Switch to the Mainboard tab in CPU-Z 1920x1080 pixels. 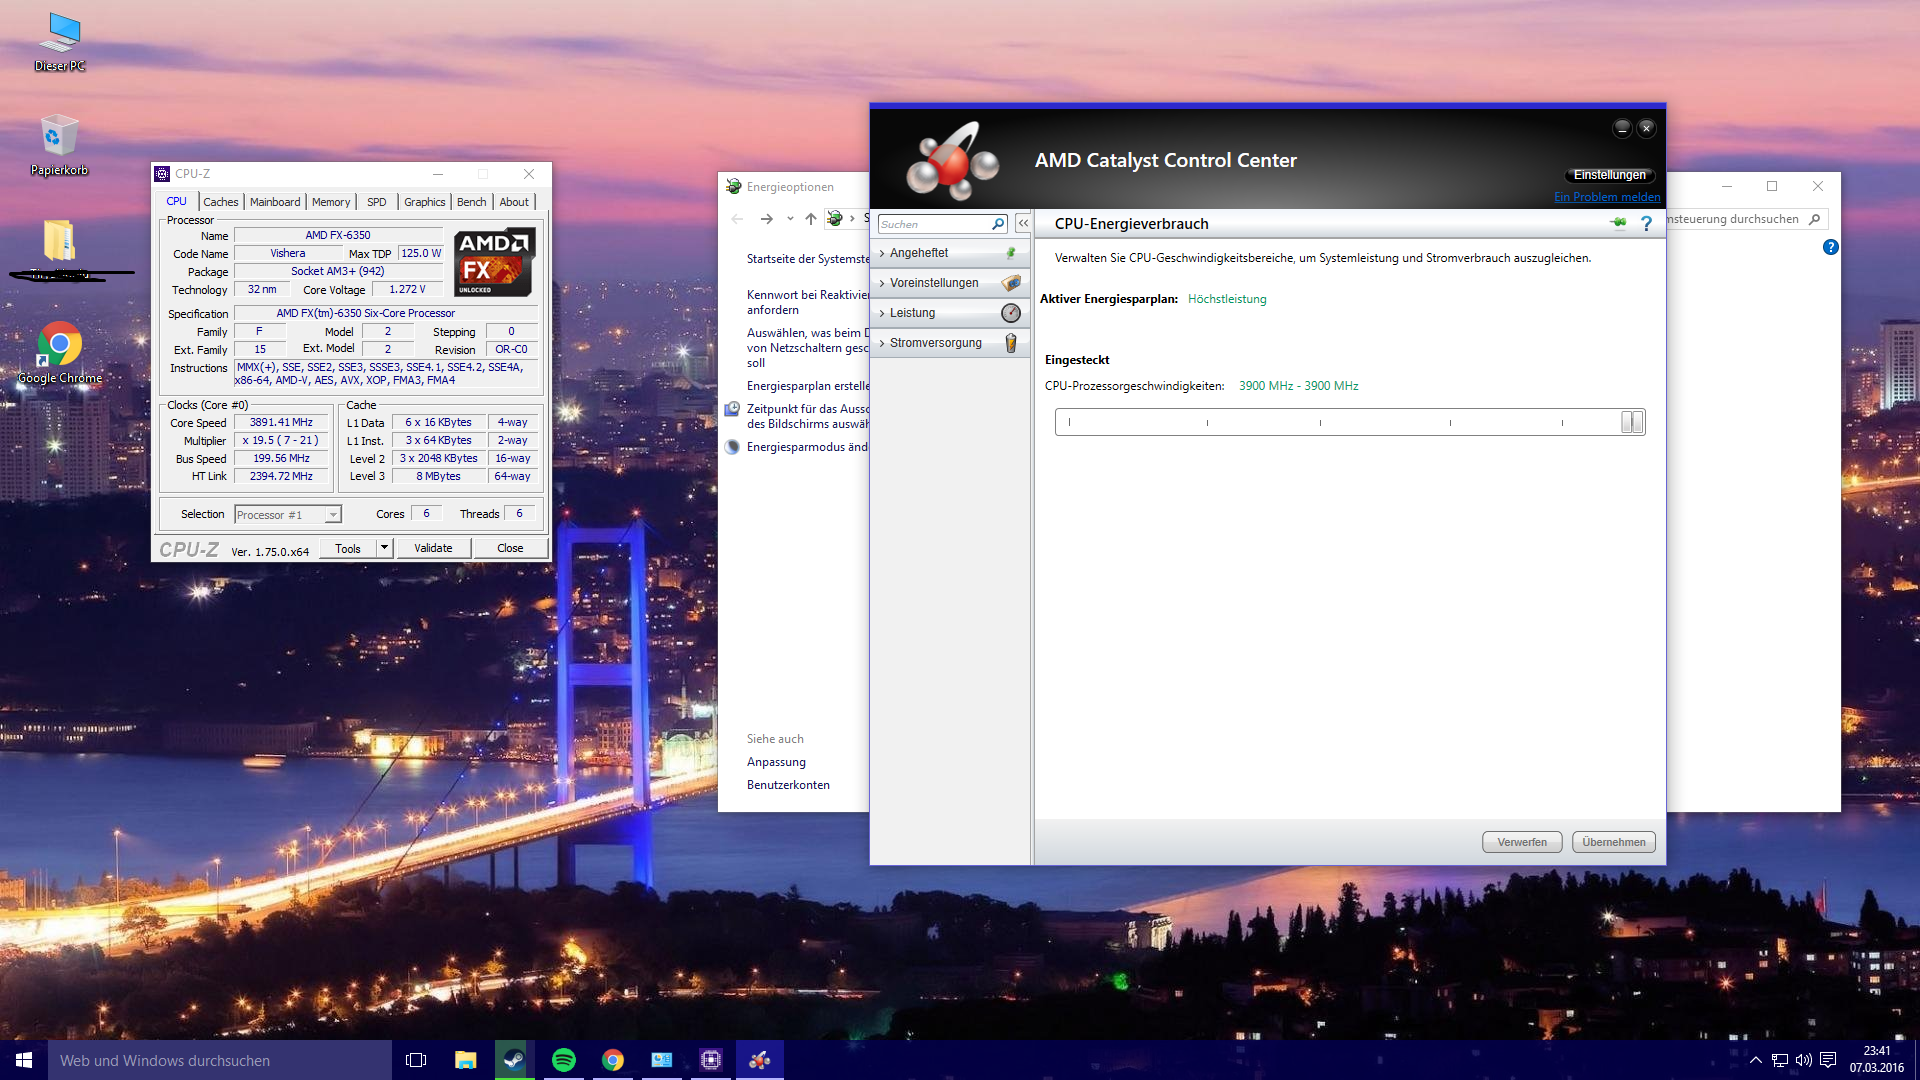[x=275, y=202]
